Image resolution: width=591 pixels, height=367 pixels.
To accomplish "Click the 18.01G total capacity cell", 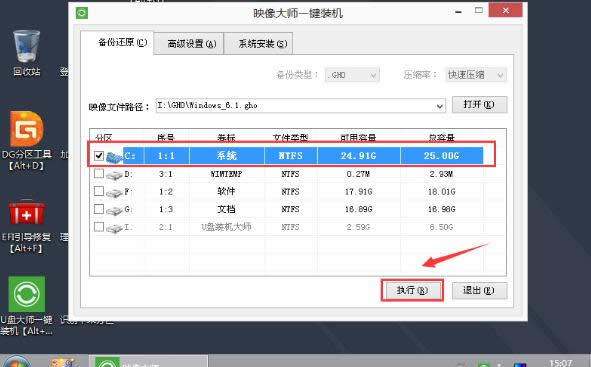I will coord(441,192).
